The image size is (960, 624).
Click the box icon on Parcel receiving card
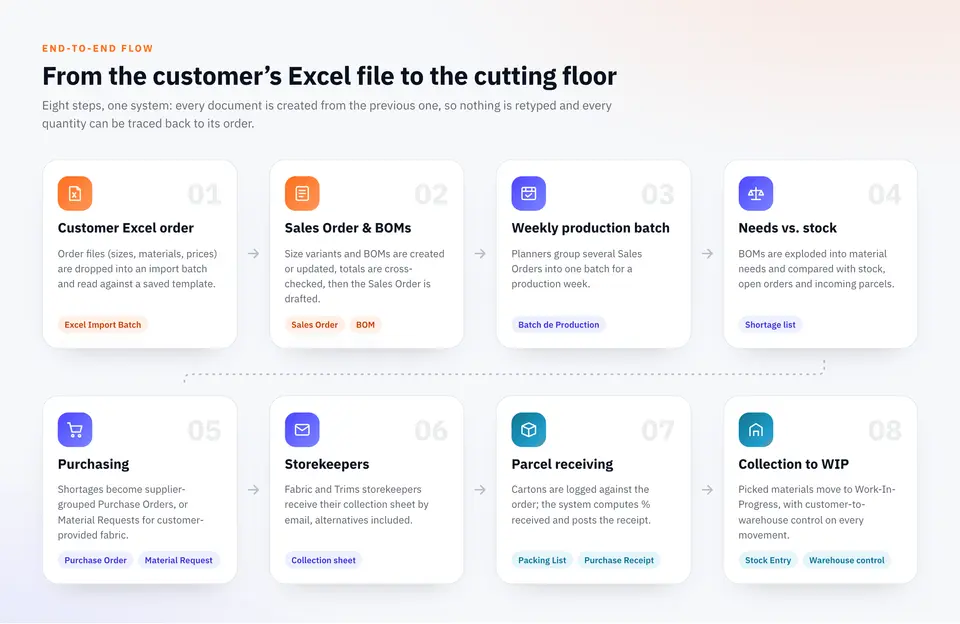click(528, 430)
